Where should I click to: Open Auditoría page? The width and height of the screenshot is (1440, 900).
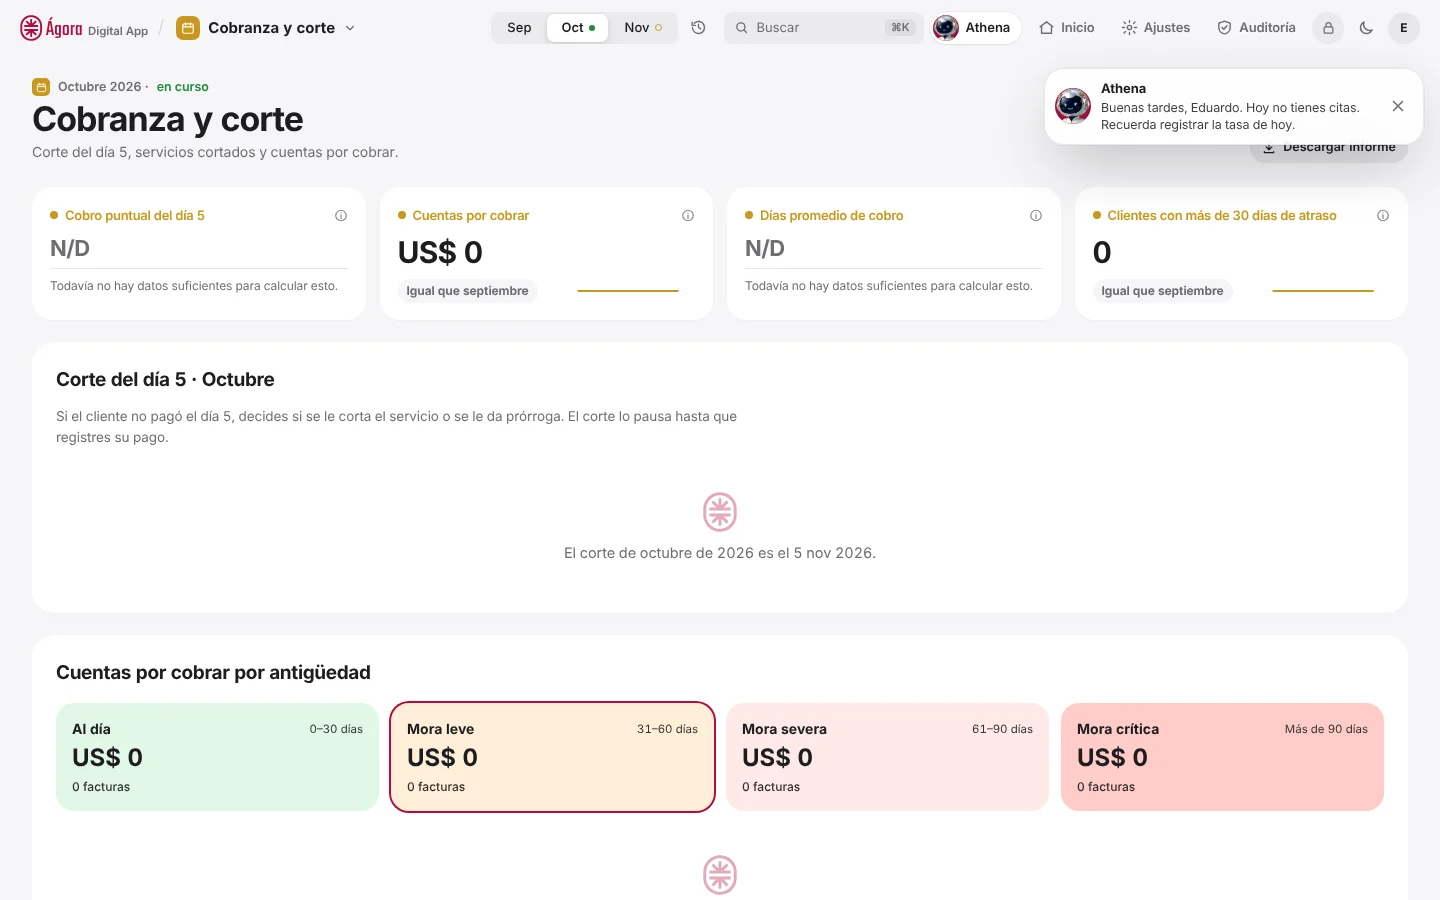click(1256, 28)
